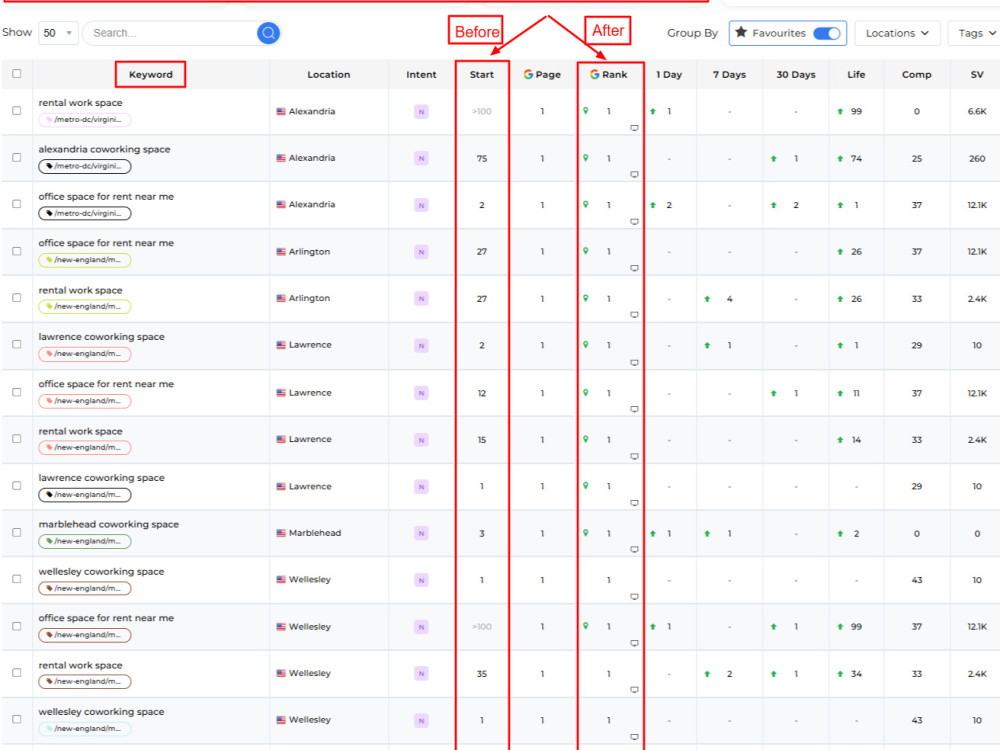Viewport: 1000px width, 750px height.
Task: Sort by the 7 Days column header
Action: (729, 75)
